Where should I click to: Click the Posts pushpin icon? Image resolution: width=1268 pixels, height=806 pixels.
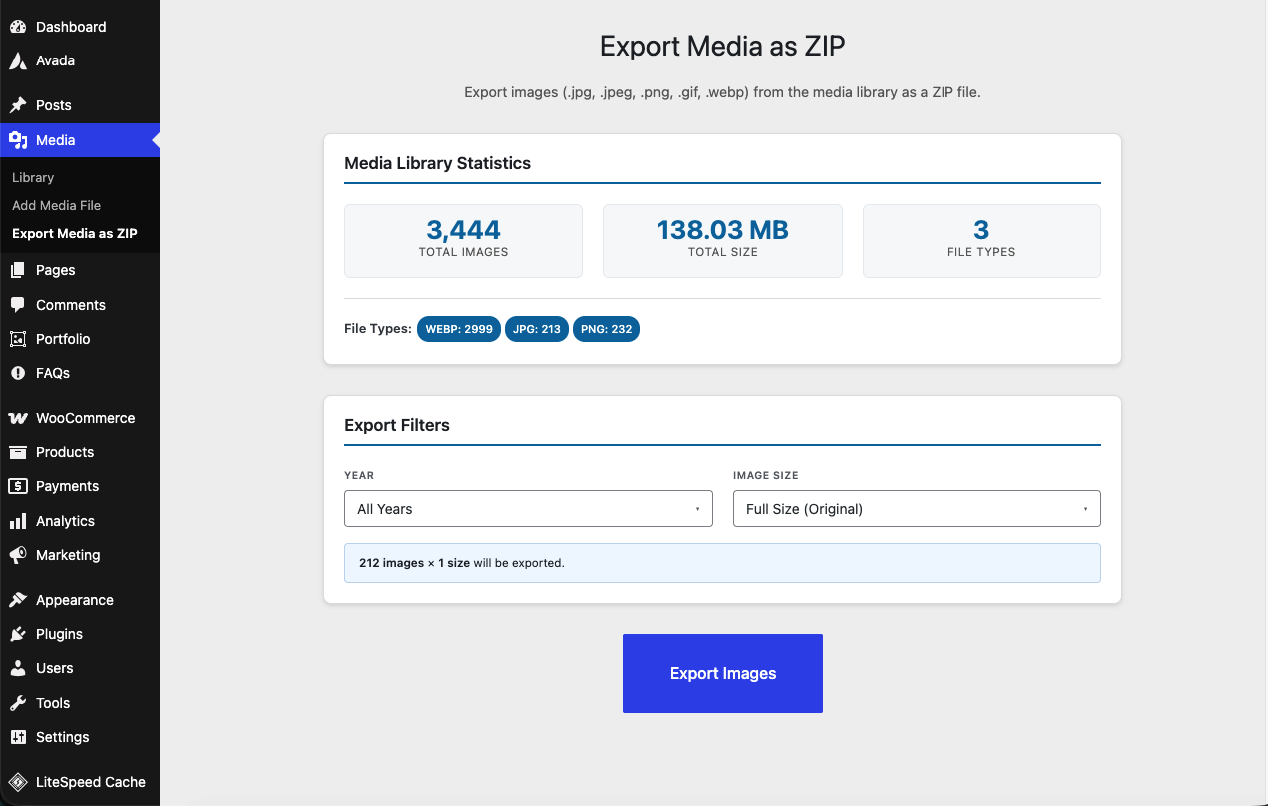coord(18,105)
